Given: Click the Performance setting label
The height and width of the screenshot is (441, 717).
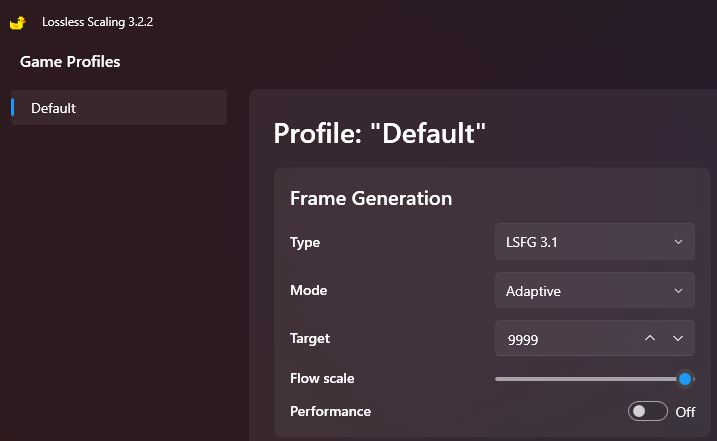Looking at the screenshot, I should click(x=330, y=411).
